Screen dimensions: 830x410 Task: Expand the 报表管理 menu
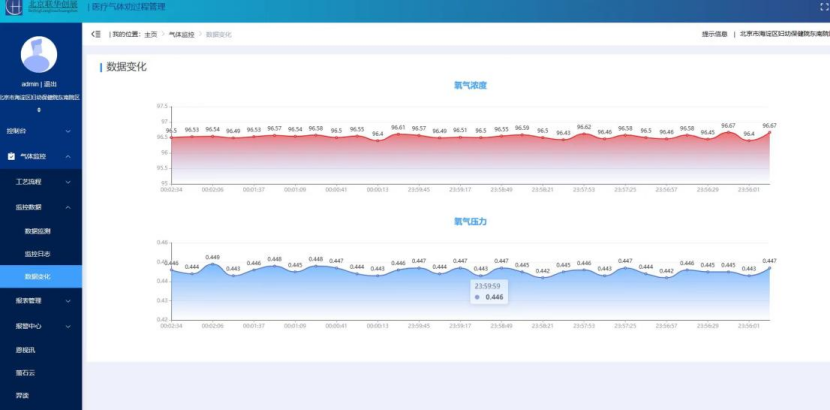[x=68, y=300]
